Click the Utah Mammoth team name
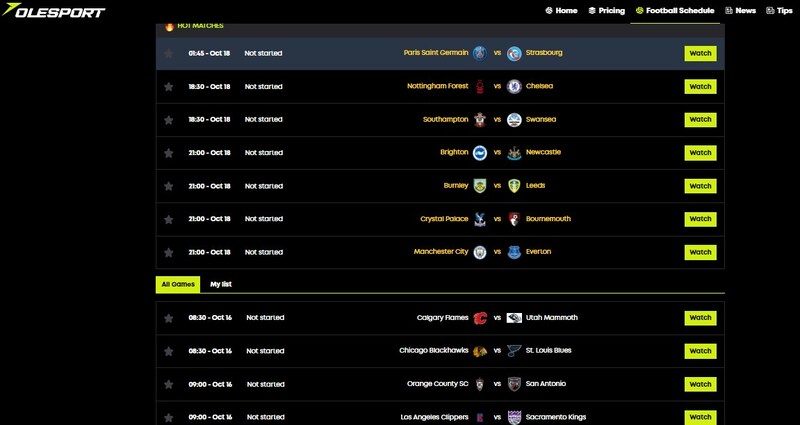The image size is (800, 425). pyautogui.click(x=551, y=318)
